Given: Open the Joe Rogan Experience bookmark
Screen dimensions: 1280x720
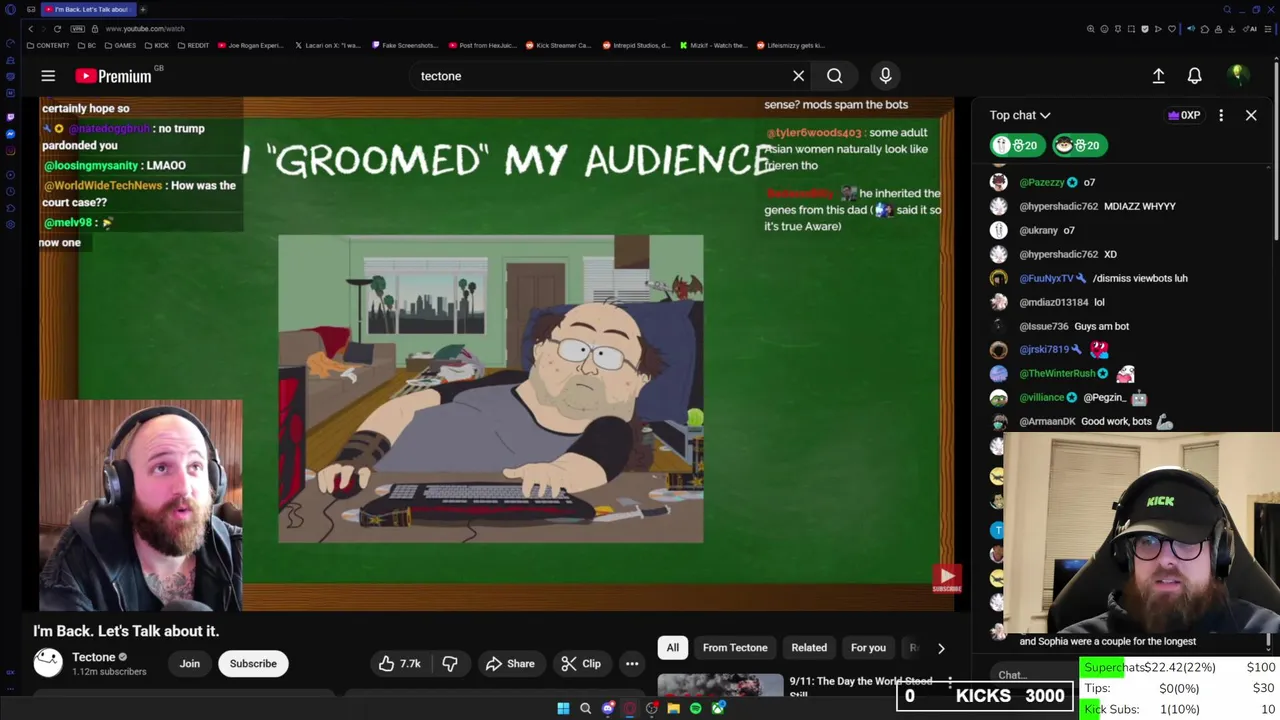Looking at the screenshot, I should point(250,45).
